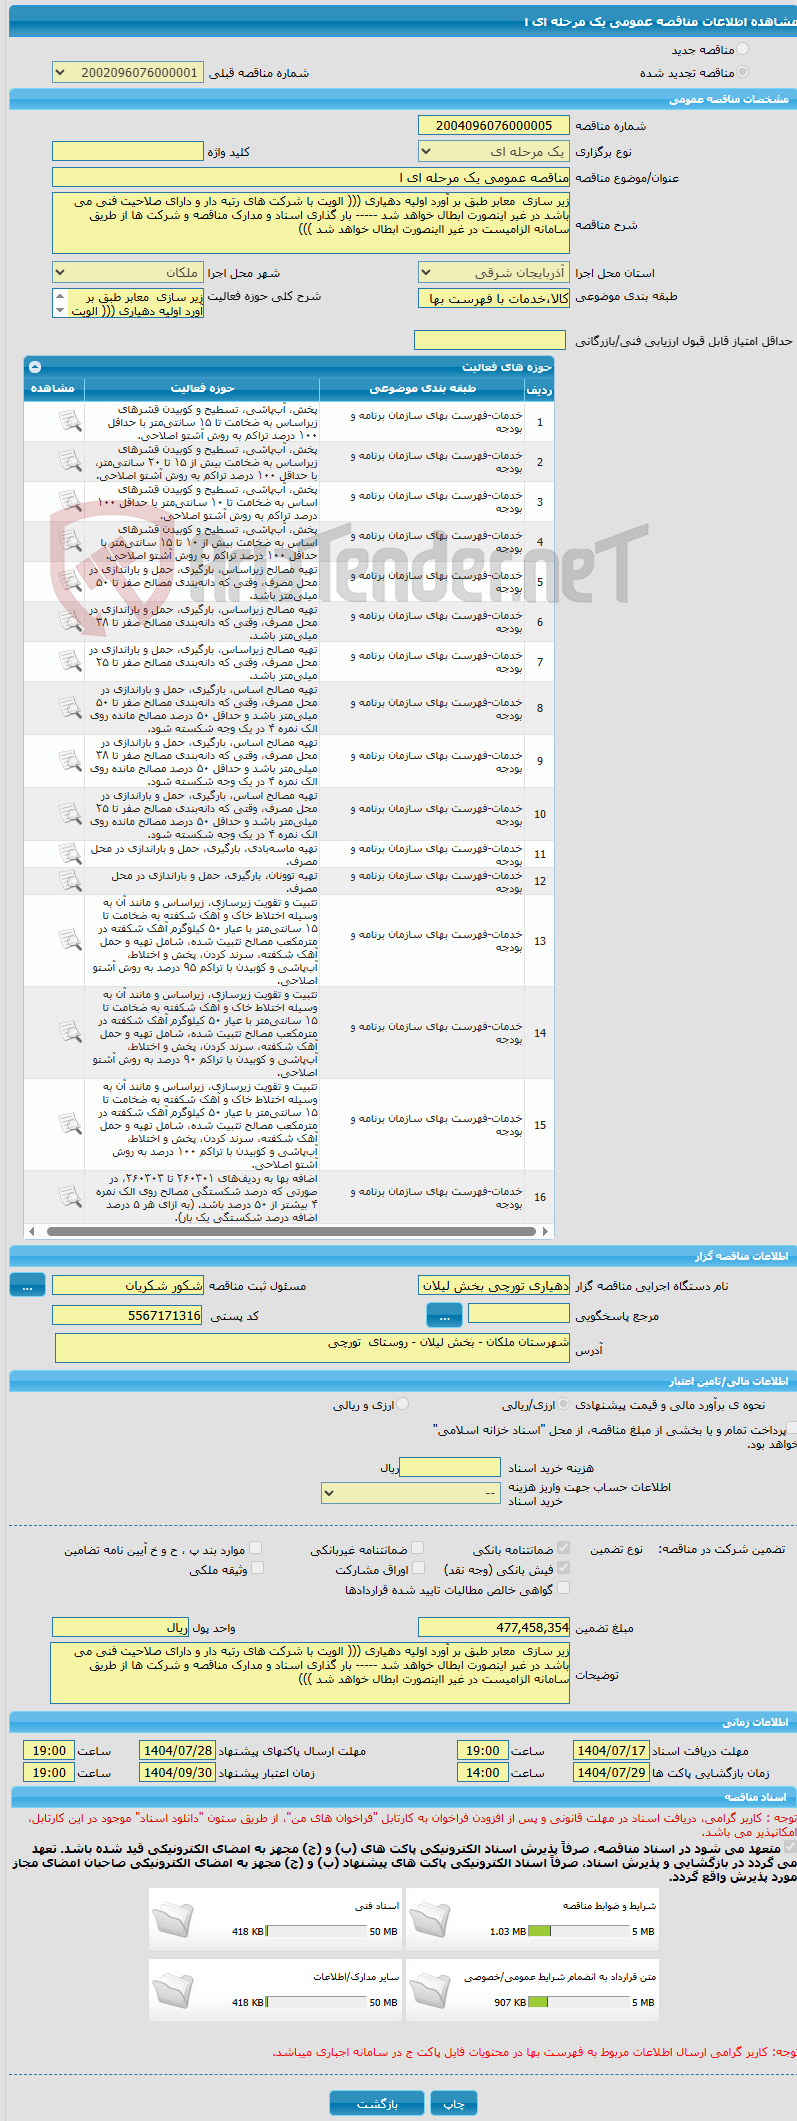Click the هزینه خرید اسناد input field
Viewport: 797px width, 2121px height.
449,1467
